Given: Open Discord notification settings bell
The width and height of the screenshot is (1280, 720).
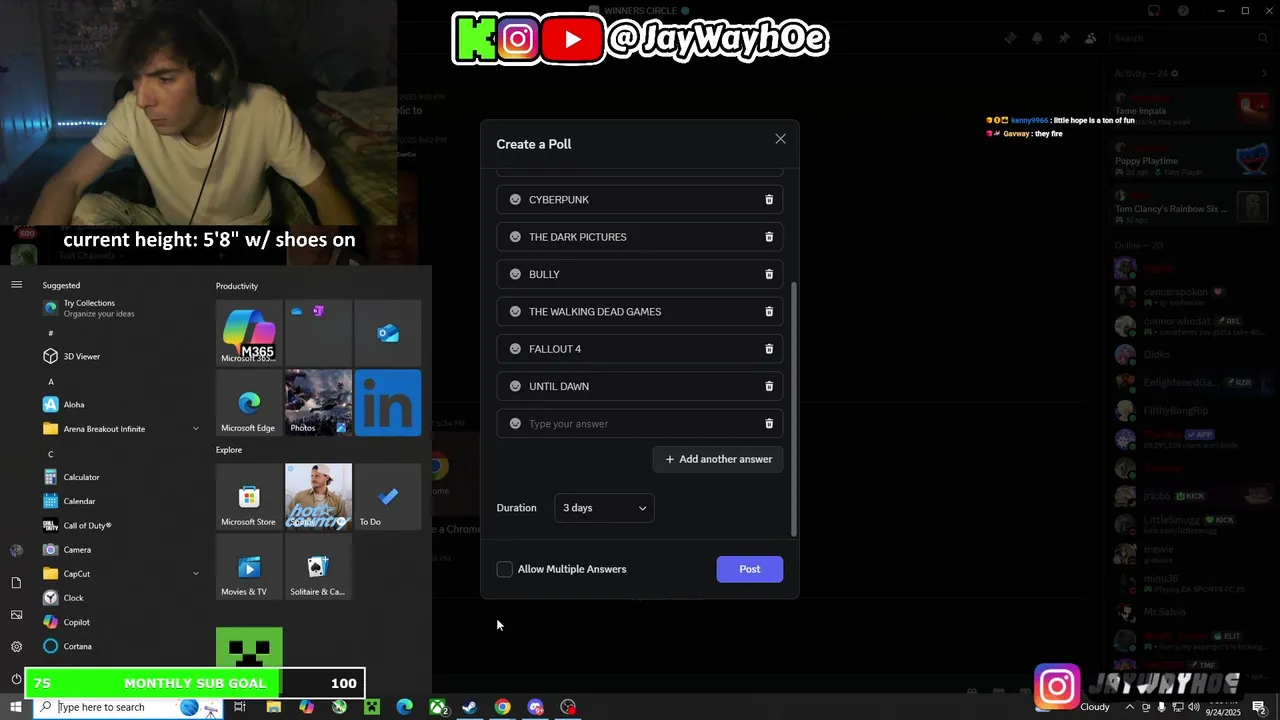Looking at the screenshot, I should (1037, 38).
